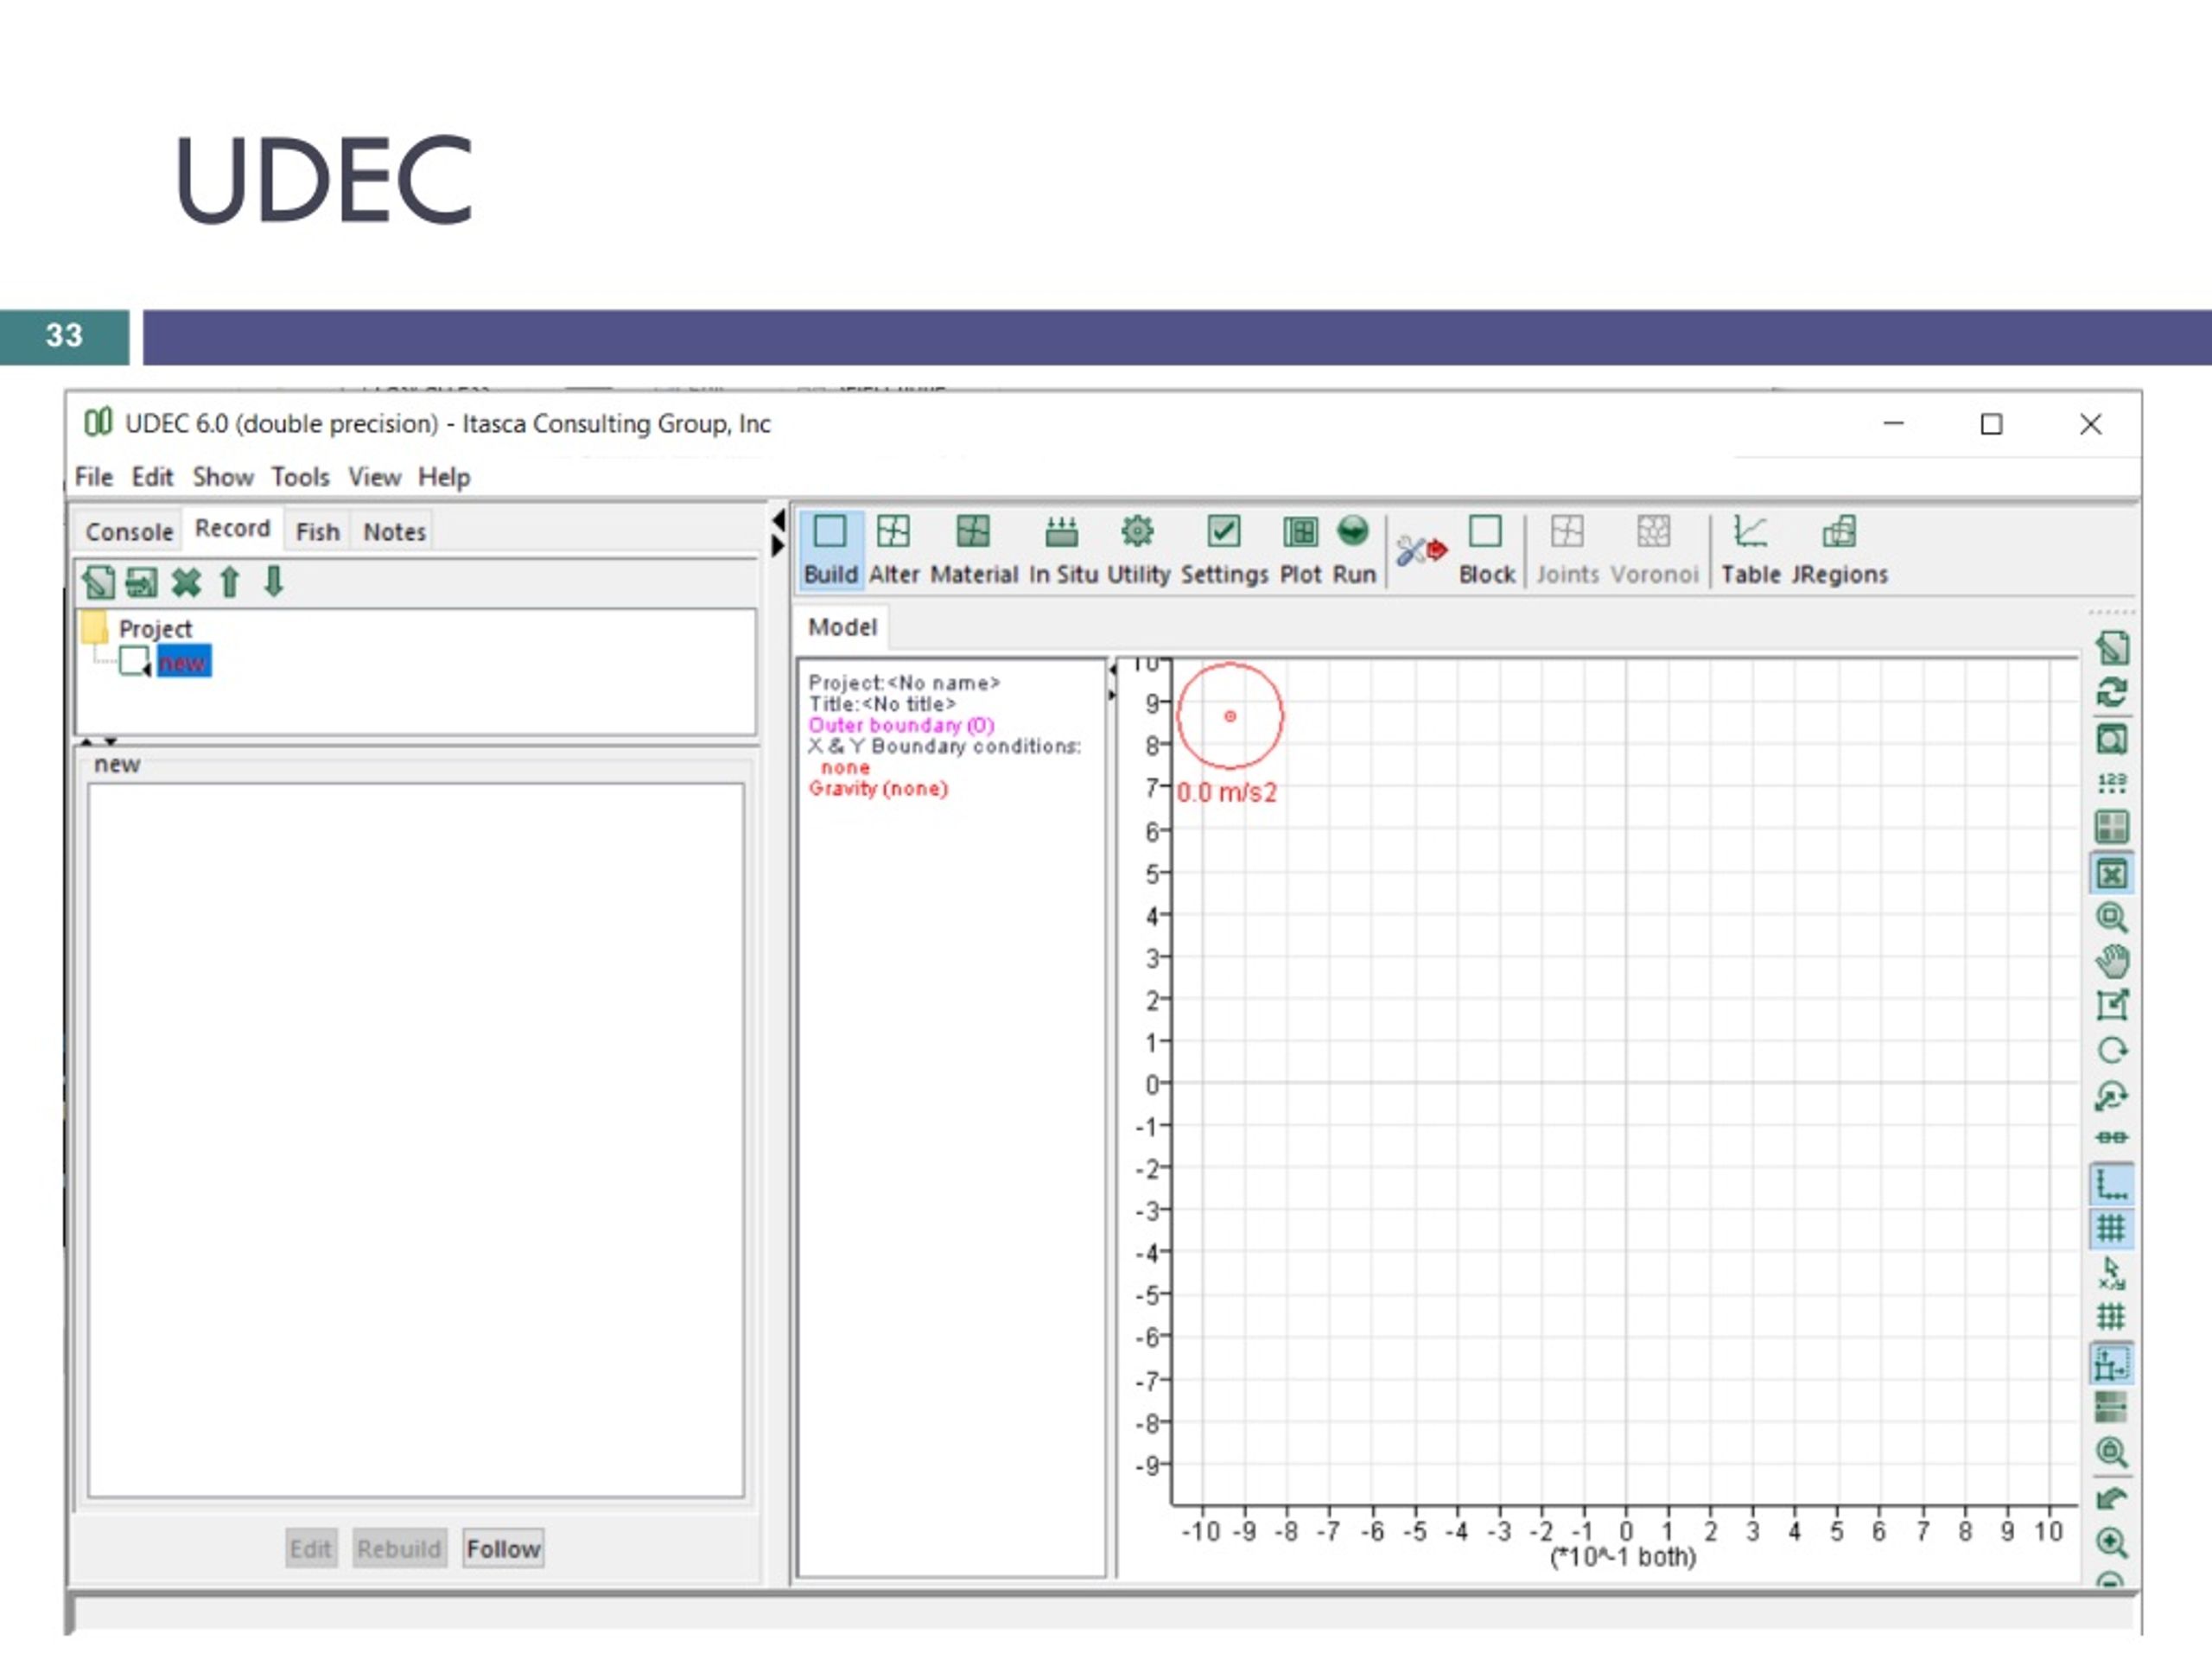2212x1659 pixels.
Task: Open the File menu
Action: pos(94,477)
